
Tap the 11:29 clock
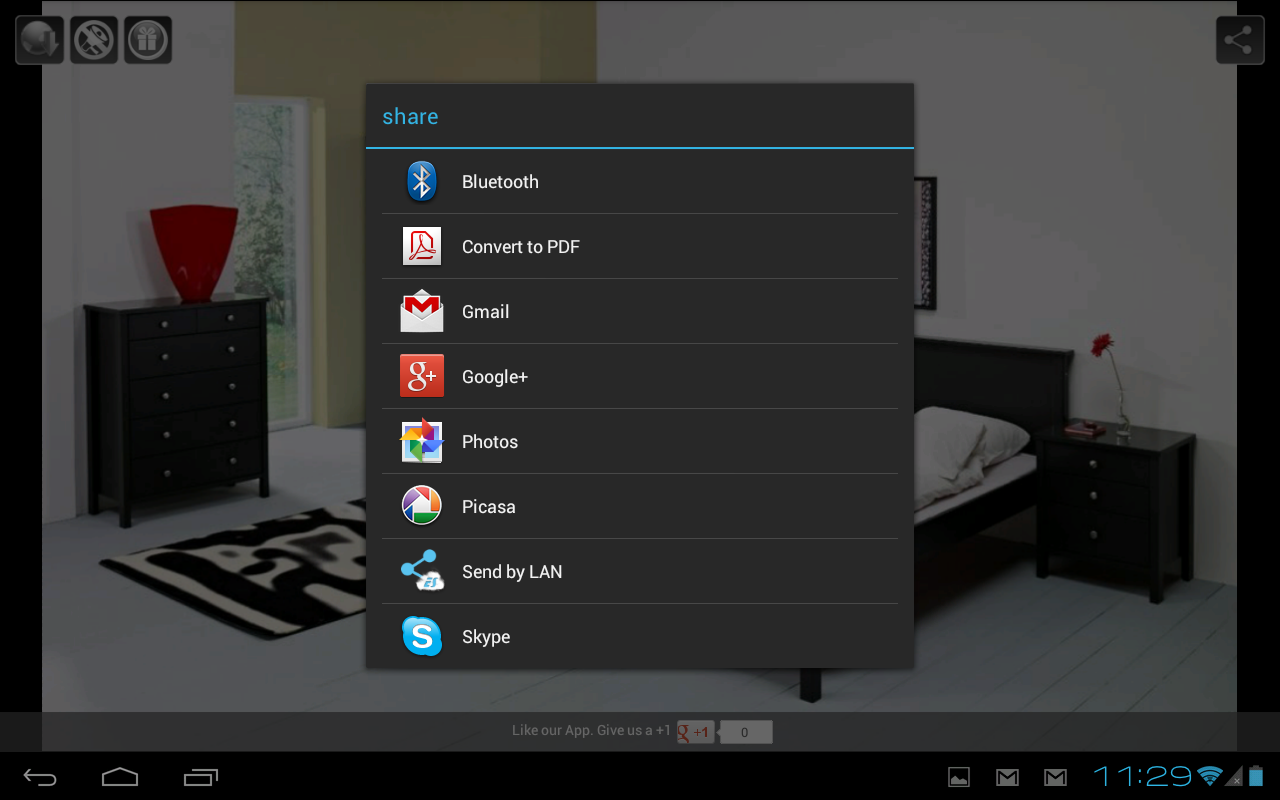click(x=1142, y=776)
